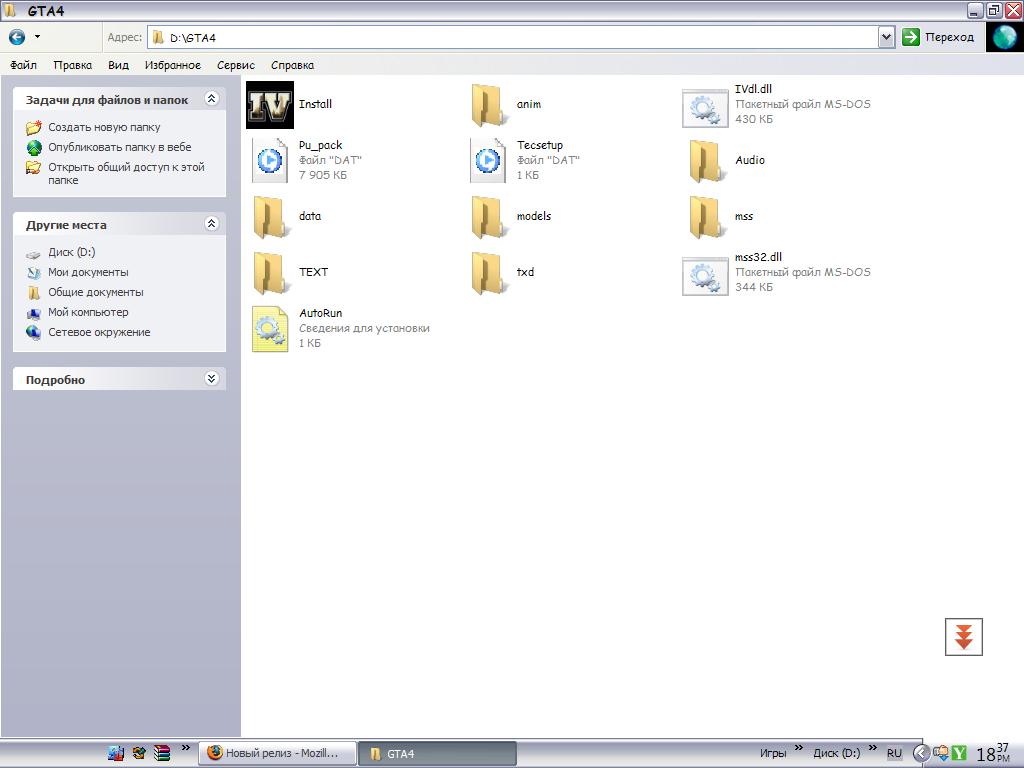Click the share folder icon in tasks
Screen dimensions: 1024x768
(x=33, y=168)
